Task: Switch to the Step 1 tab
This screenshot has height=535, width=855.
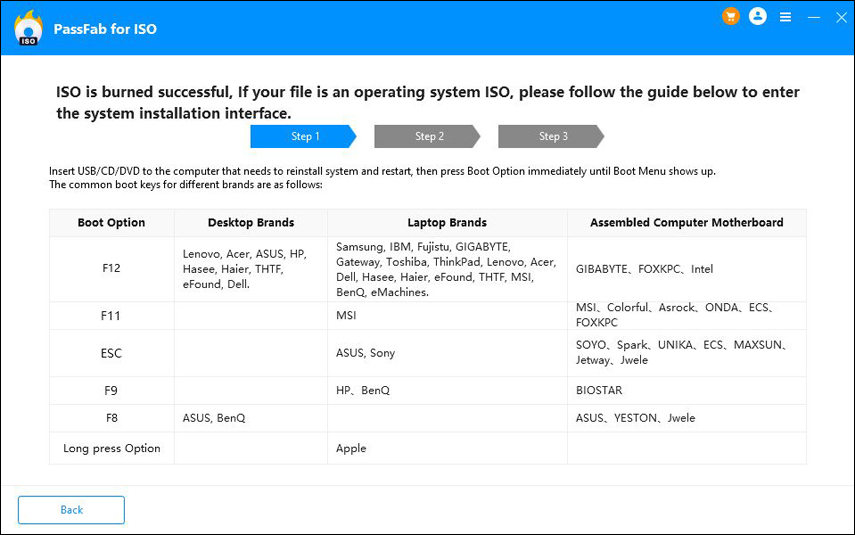Action: pyautogui.click(x=304, y=136)
